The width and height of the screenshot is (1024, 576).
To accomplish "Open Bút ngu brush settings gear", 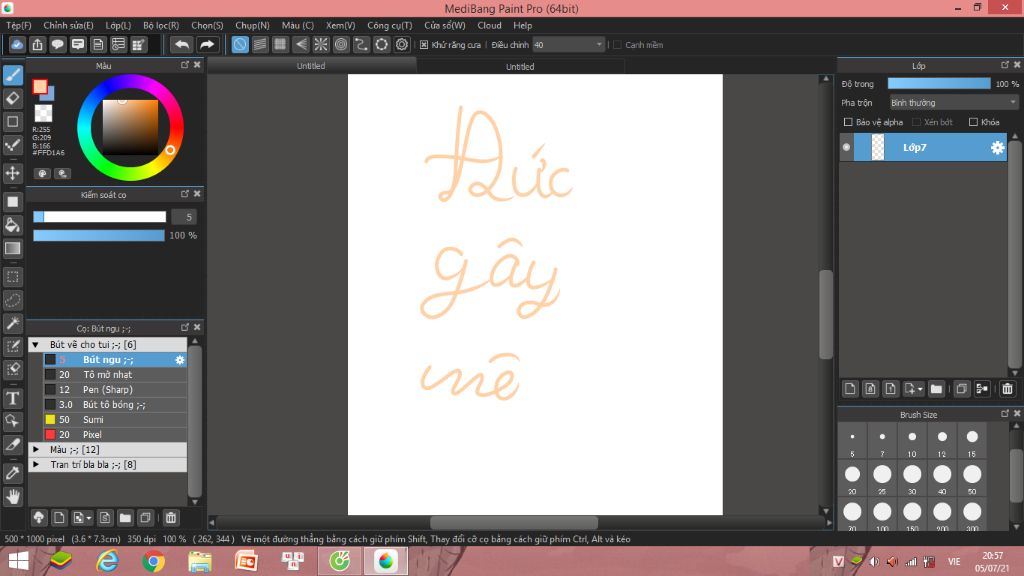I will click(180, 360).
